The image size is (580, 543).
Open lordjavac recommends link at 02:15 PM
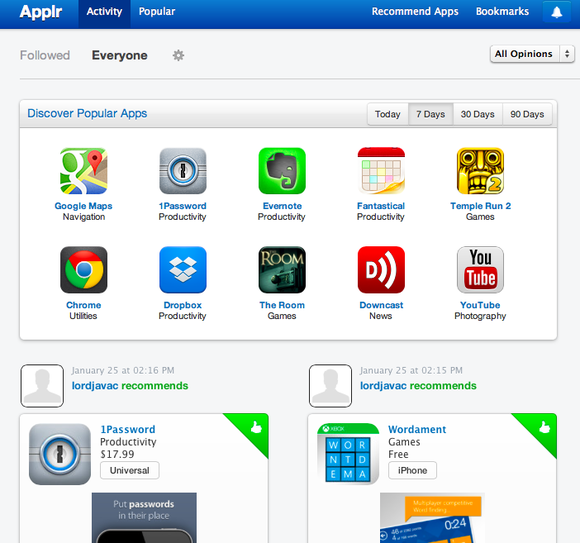point(418,386)
